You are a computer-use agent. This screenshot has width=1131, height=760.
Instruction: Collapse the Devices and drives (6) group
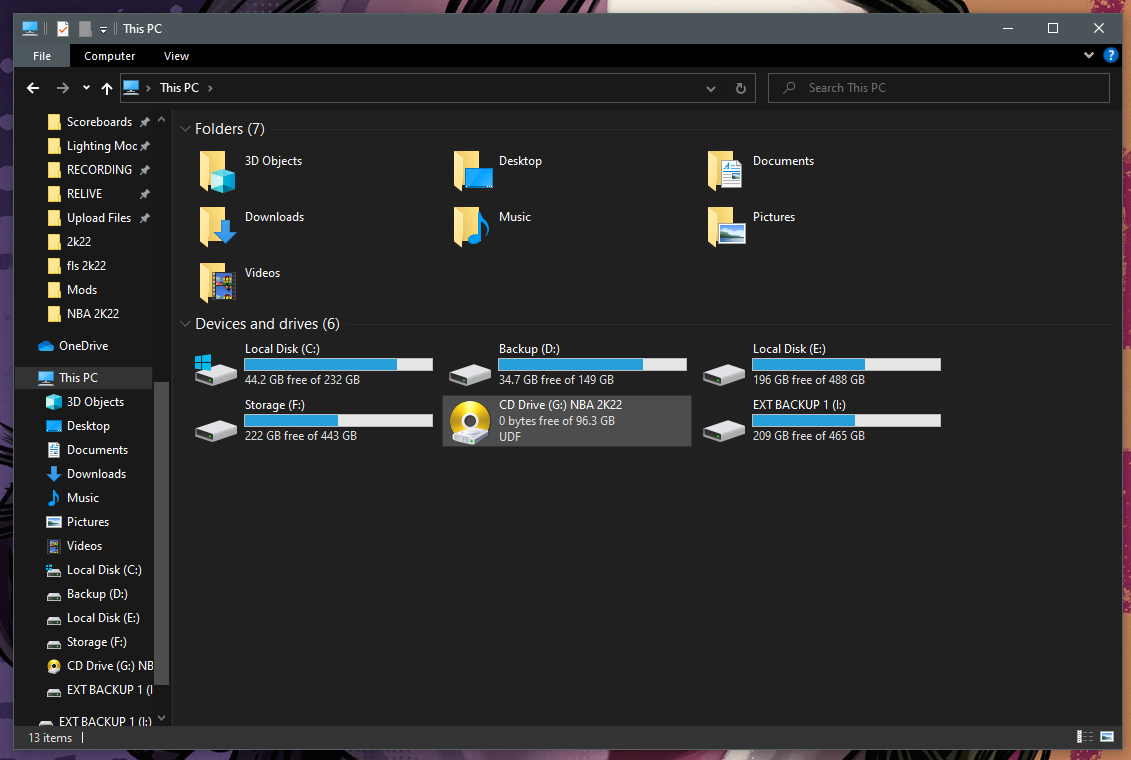click(x=185, y=324)
